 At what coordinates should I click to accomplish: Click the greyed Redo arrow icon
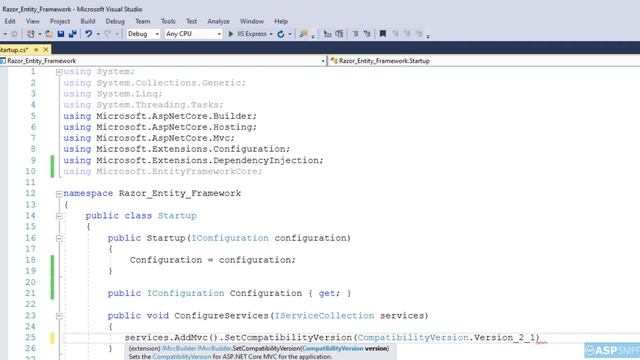point(108,34)
